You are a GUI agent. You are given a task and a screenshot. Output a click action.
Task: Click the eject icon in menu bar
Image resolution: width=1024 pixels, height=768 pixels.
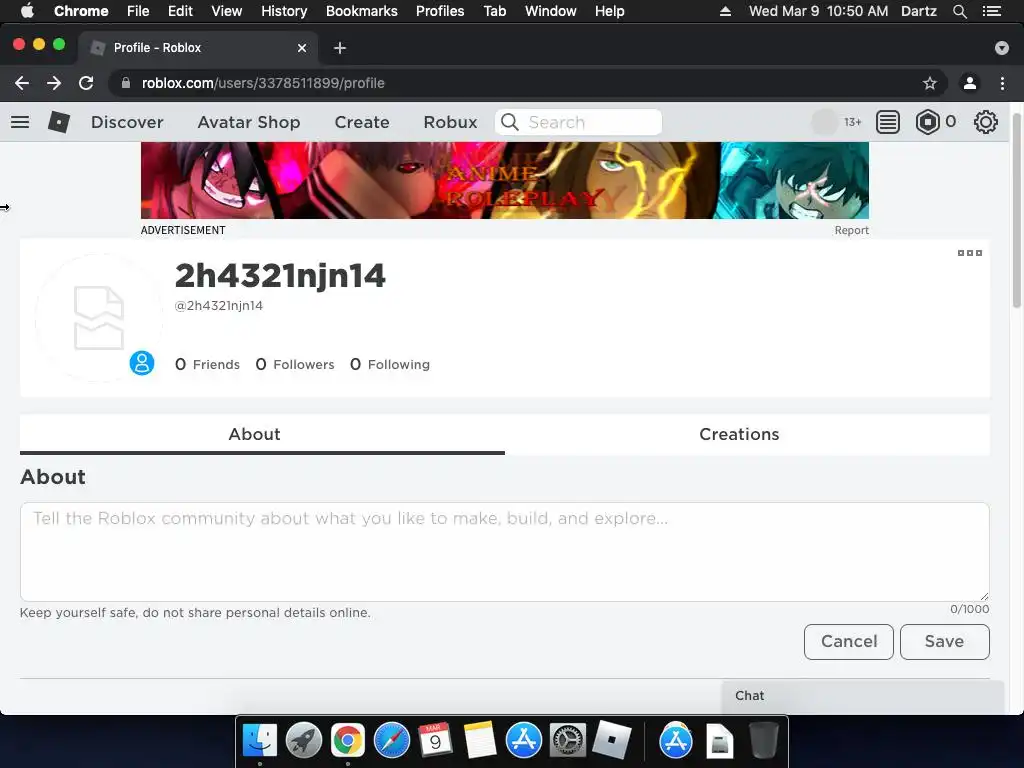tap(725, 11)
